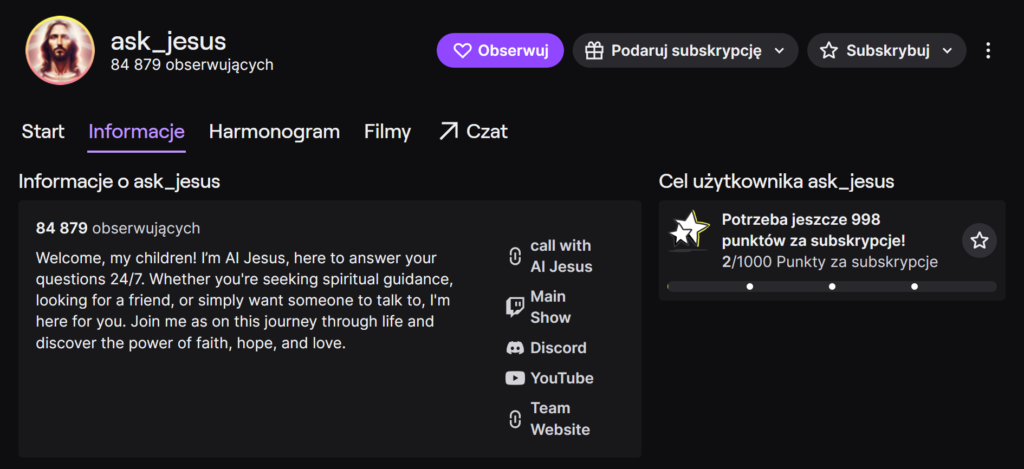
Task: Go to the Filmy tab
Action: click(387, 132)
